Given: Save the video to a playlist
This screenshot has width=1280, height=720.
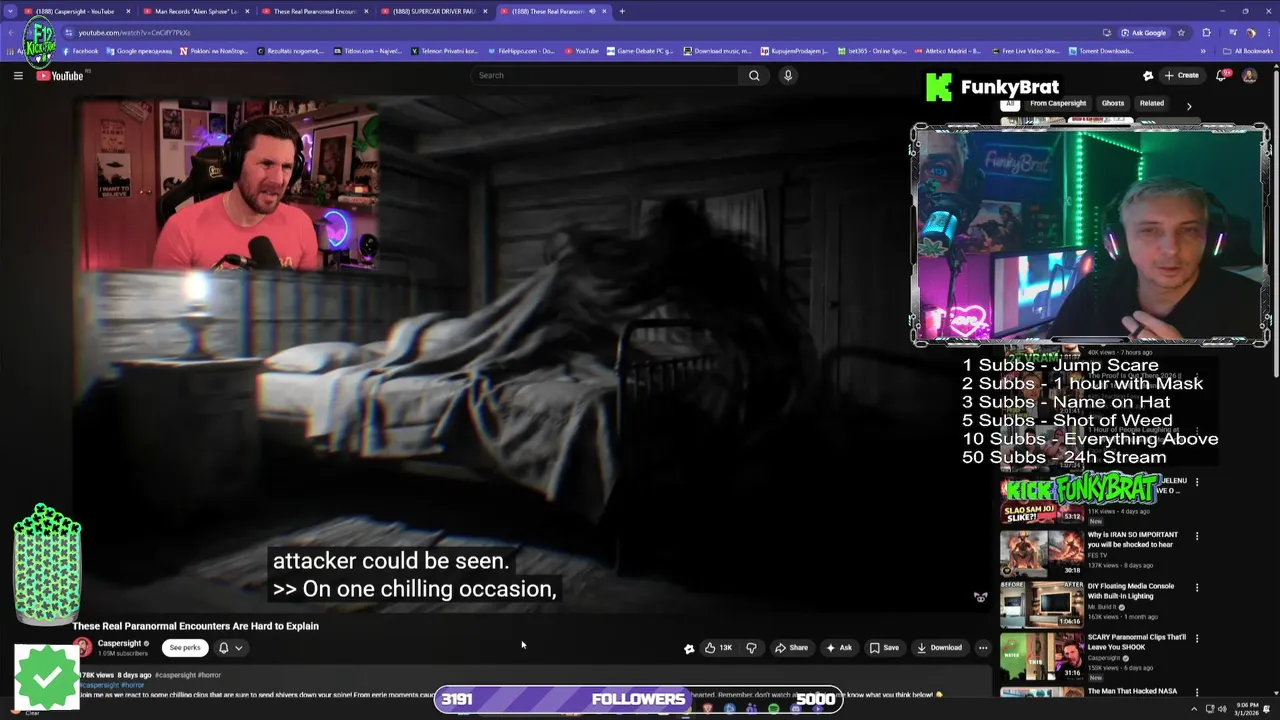Looking at the screenshot, I should (884, 647).
